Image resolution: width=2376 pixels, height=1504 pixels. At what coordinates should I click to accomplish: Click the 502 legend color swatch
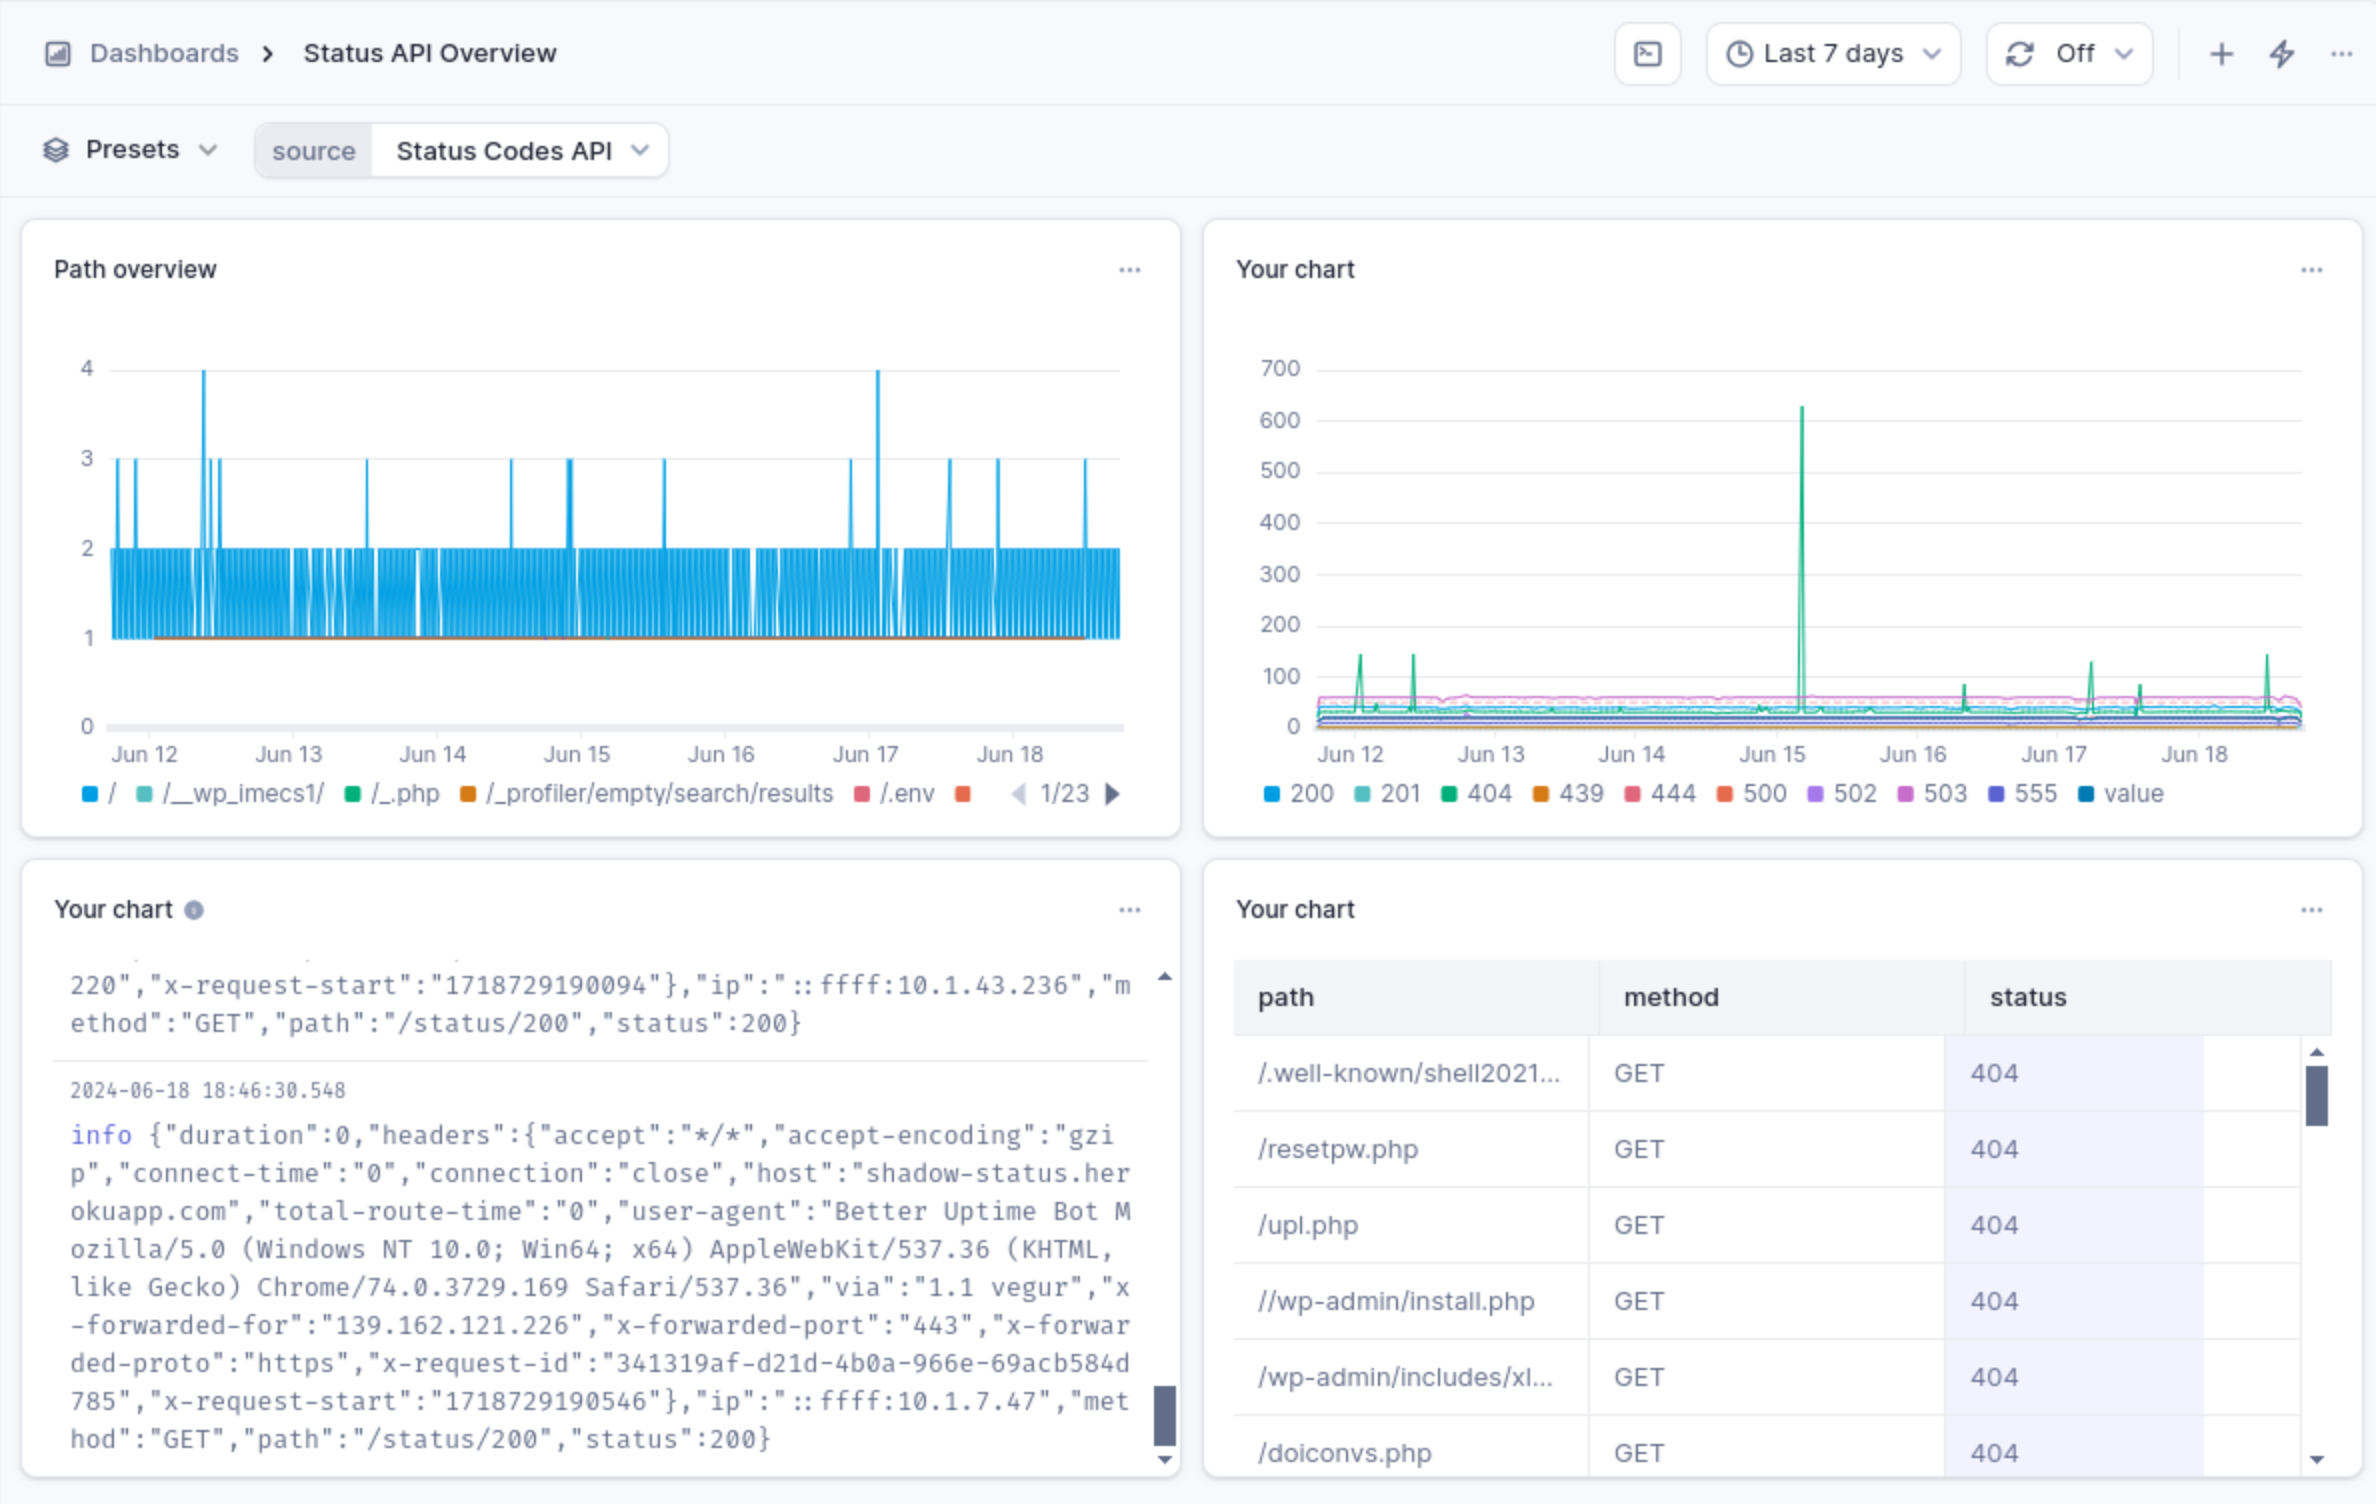click(x=1815, y=794)
